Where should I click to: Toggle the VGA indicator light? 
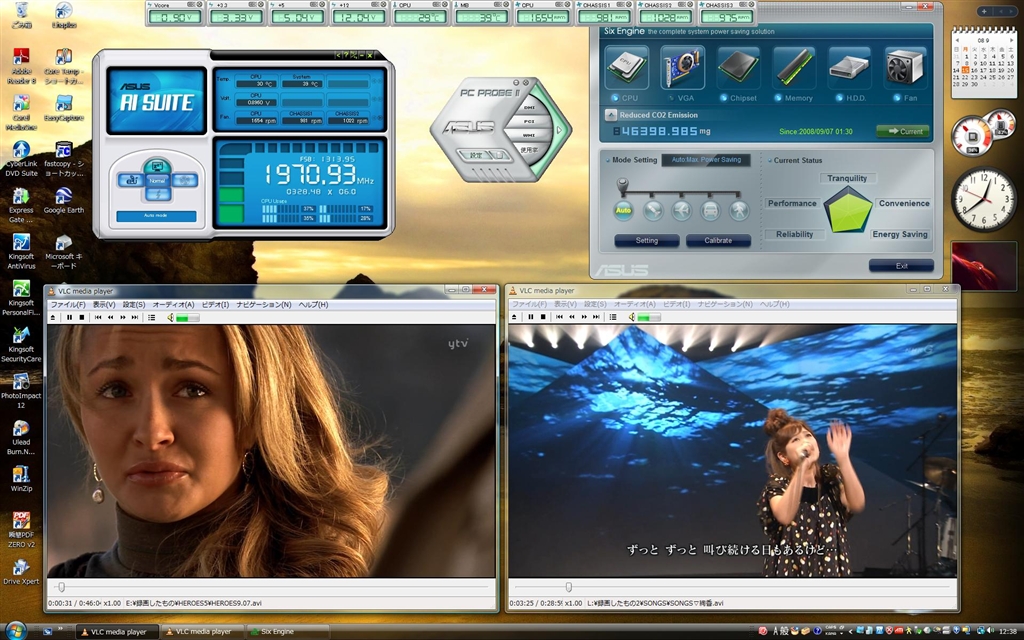click(x=671, y=98)
